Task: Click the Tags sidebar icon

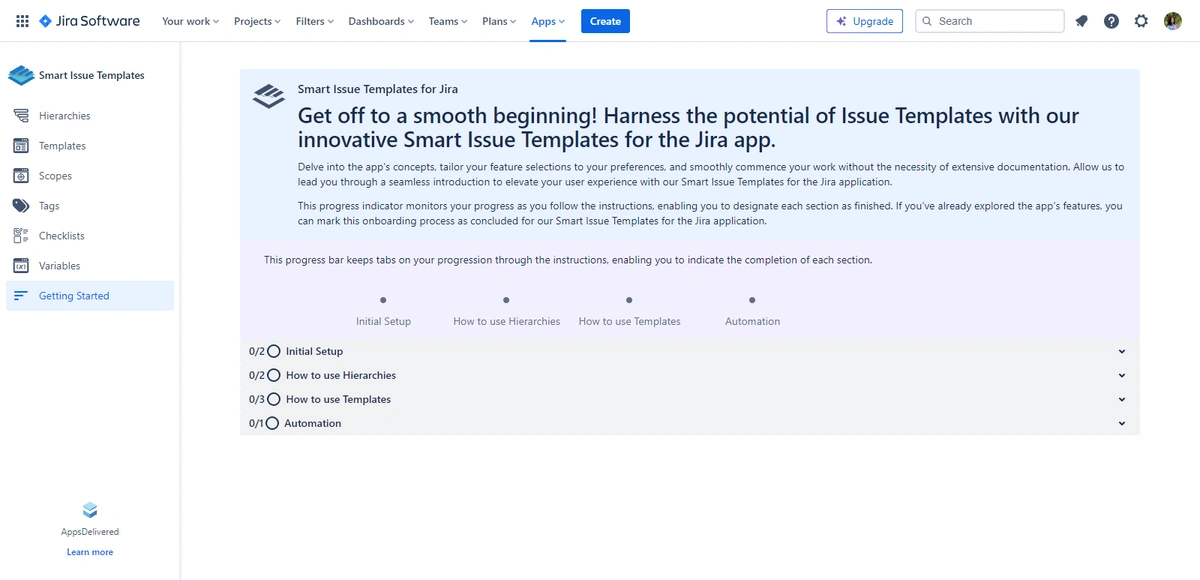Action: (x=21, y=206)
